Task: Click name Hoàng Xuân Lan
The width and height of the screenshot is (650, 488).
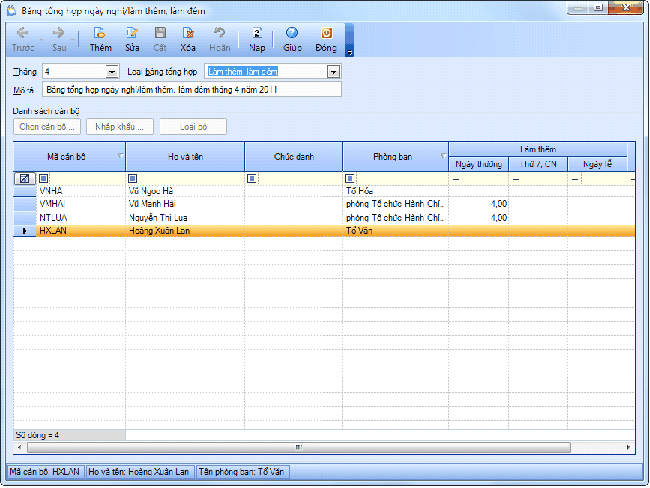Action: (x=160, y=231)
